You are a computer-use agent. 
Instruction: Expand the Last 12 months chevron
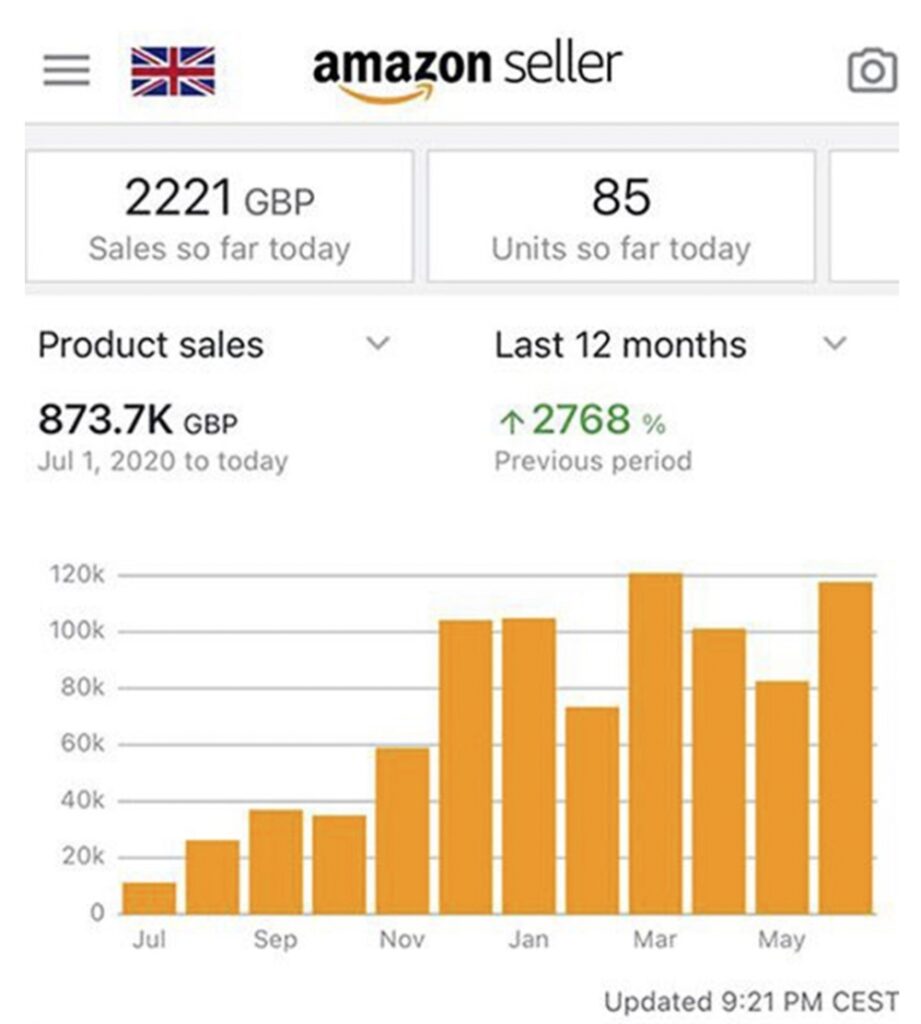pyautogui.click(x=834, y=344)
